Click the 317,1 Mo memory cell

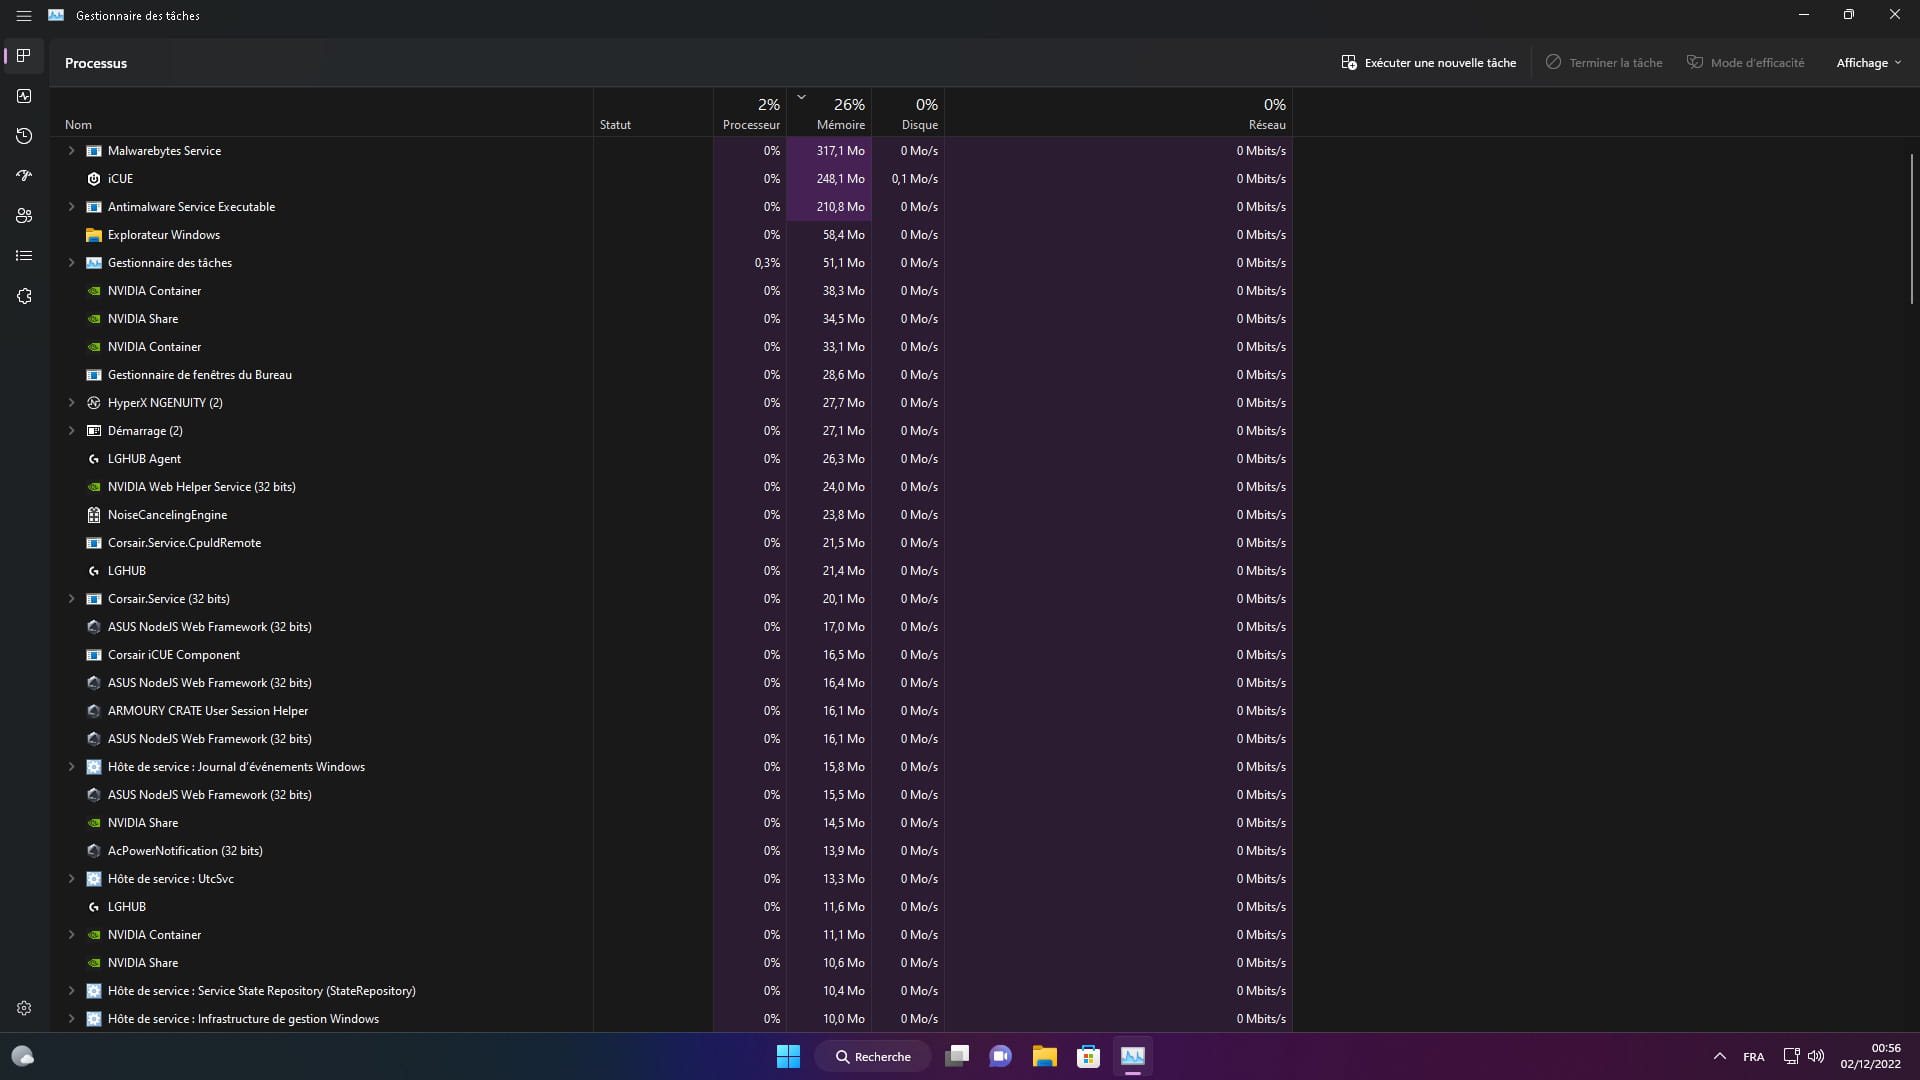click(829, 151)
